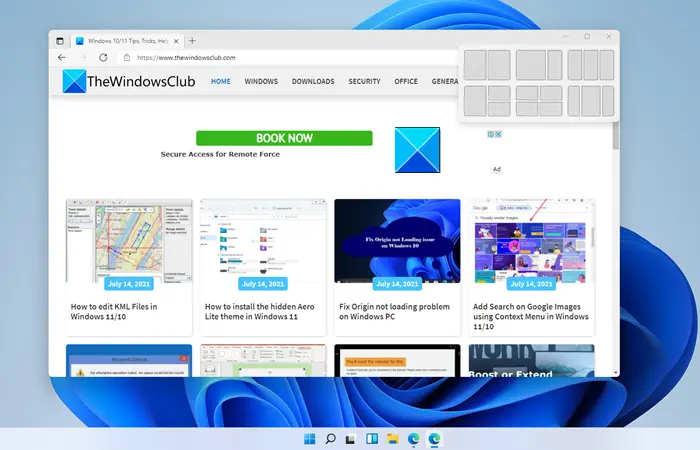Snap to narrow right zone of wide-narrow layout
The image size is (700, 450).
[x=555, y=65]
